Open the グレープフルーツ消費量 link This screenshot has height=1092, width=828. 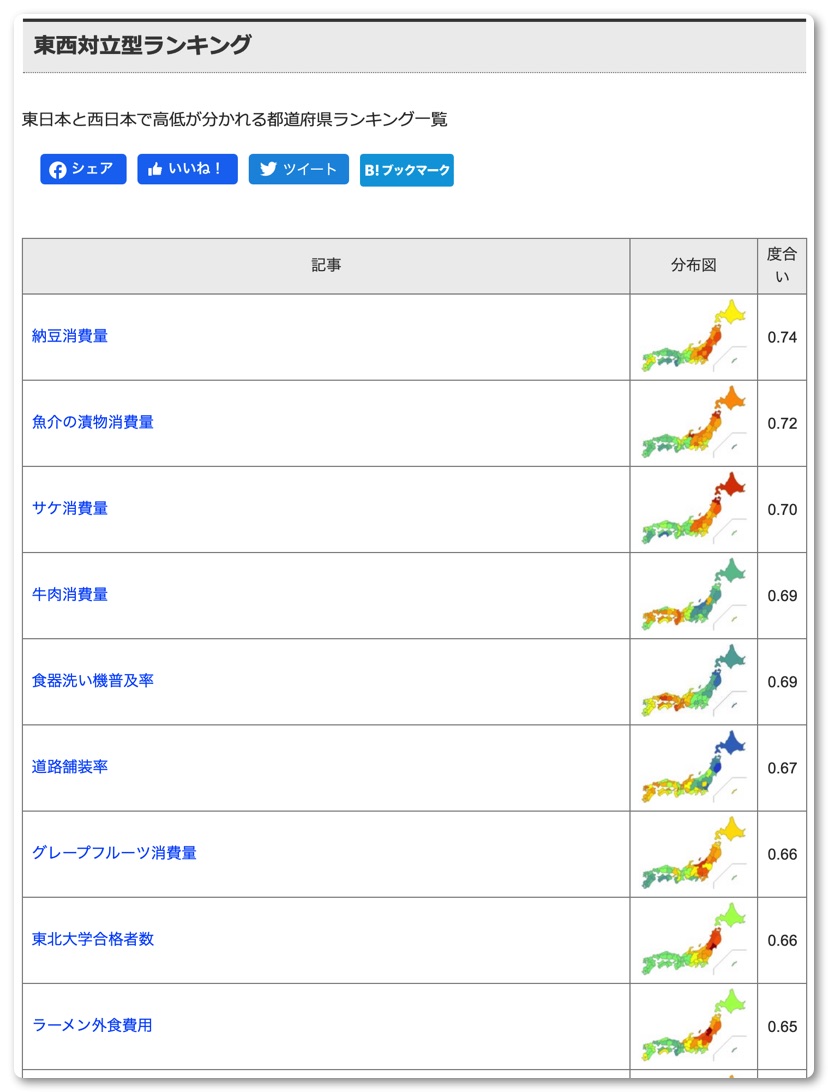(x=114, y=853)
